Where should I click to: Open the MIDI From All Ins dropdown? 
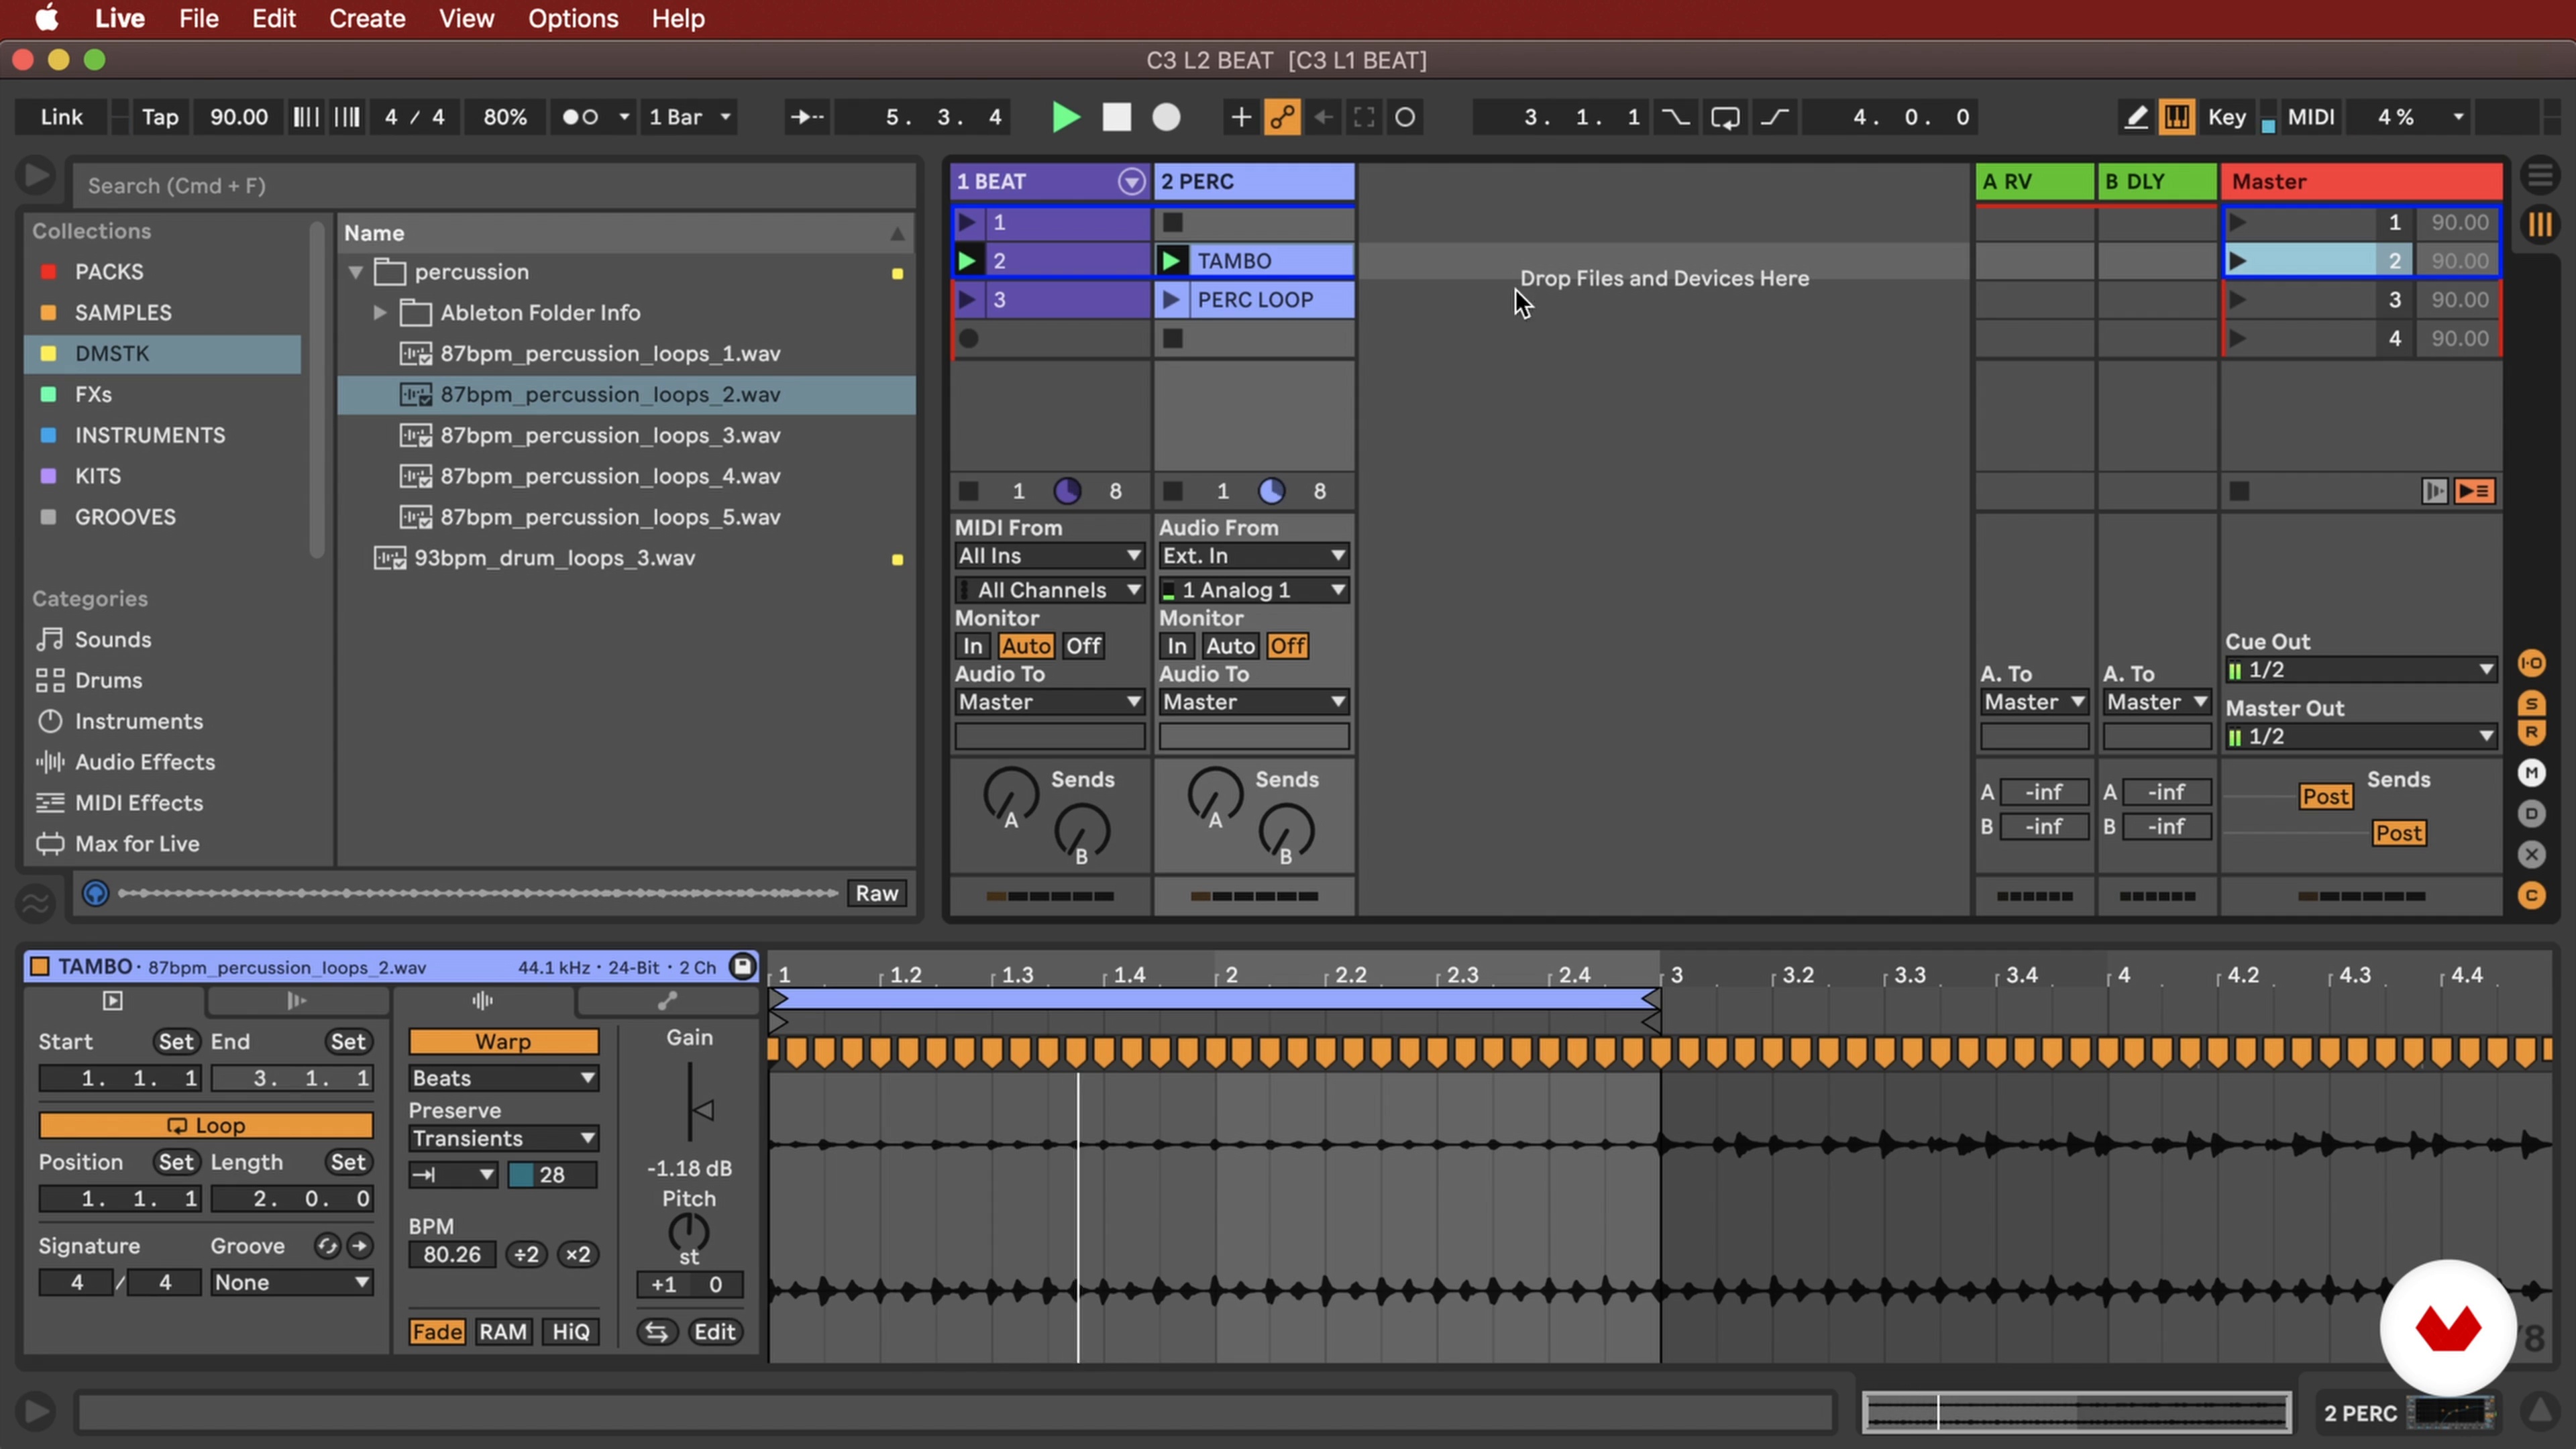click(x=1049, y=556)
